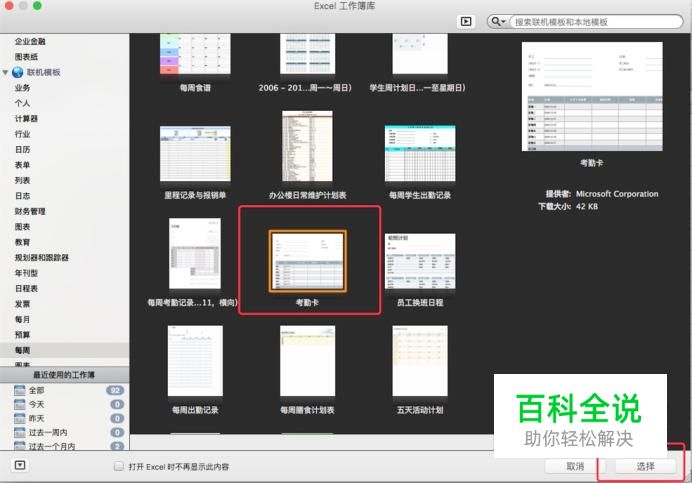
Task: Select the 考勤卡 template thumbnail in grid
Action: pyautogui.click(x=307, y=261)
